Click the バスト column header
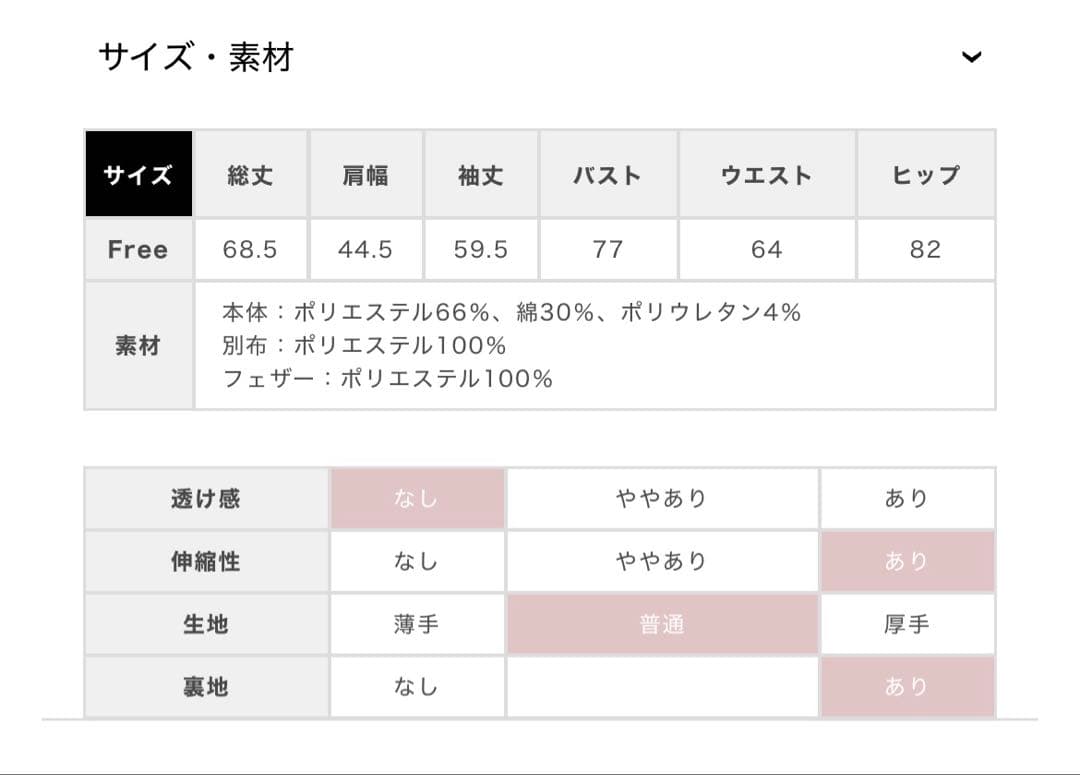 [x=607, y=175]
